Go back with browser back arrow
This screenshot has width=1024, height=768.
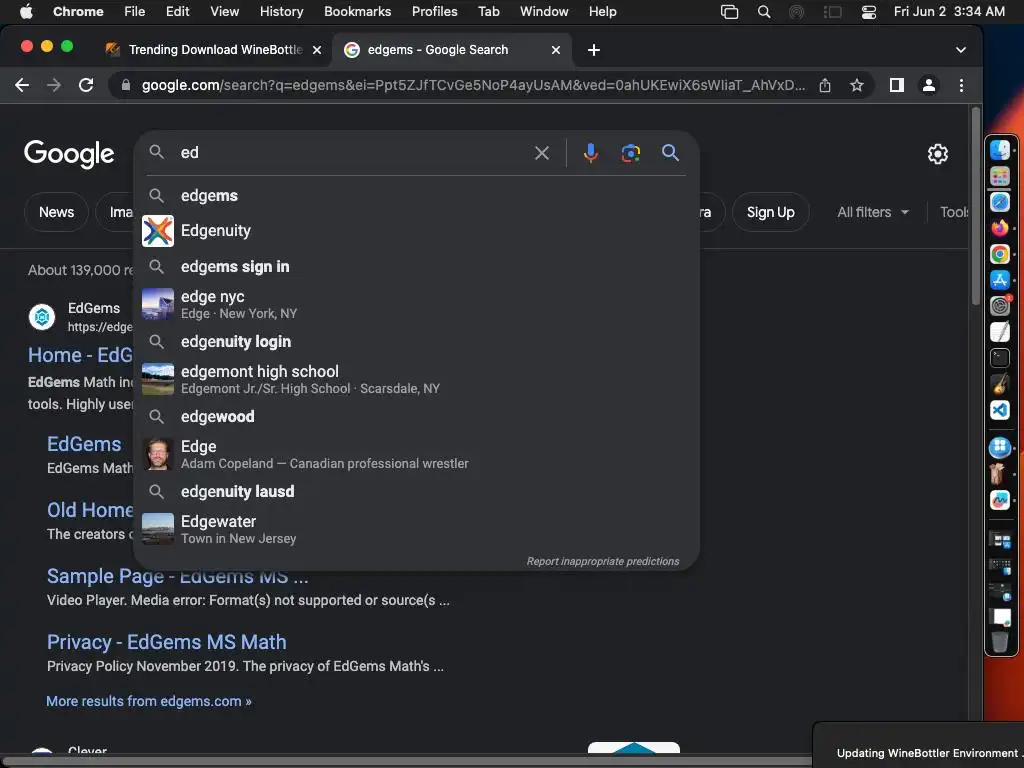22,85
